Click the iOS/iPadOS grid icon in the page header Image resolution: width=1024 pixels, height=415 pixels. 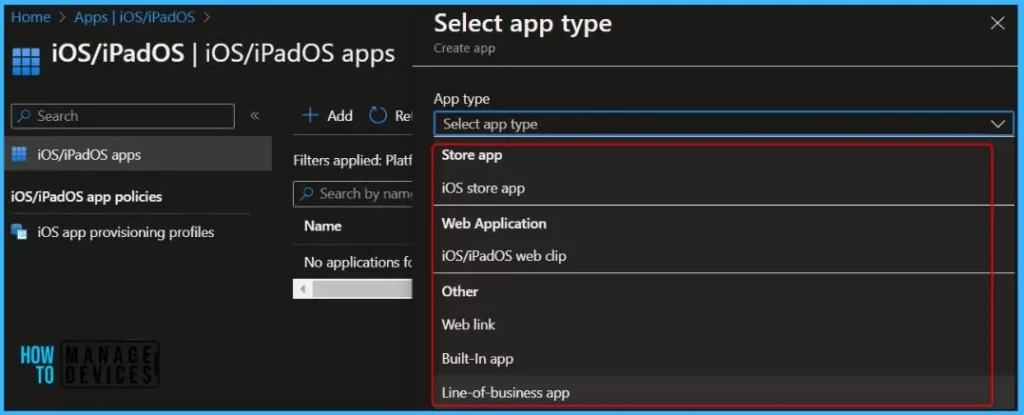[x=26, y=61]
